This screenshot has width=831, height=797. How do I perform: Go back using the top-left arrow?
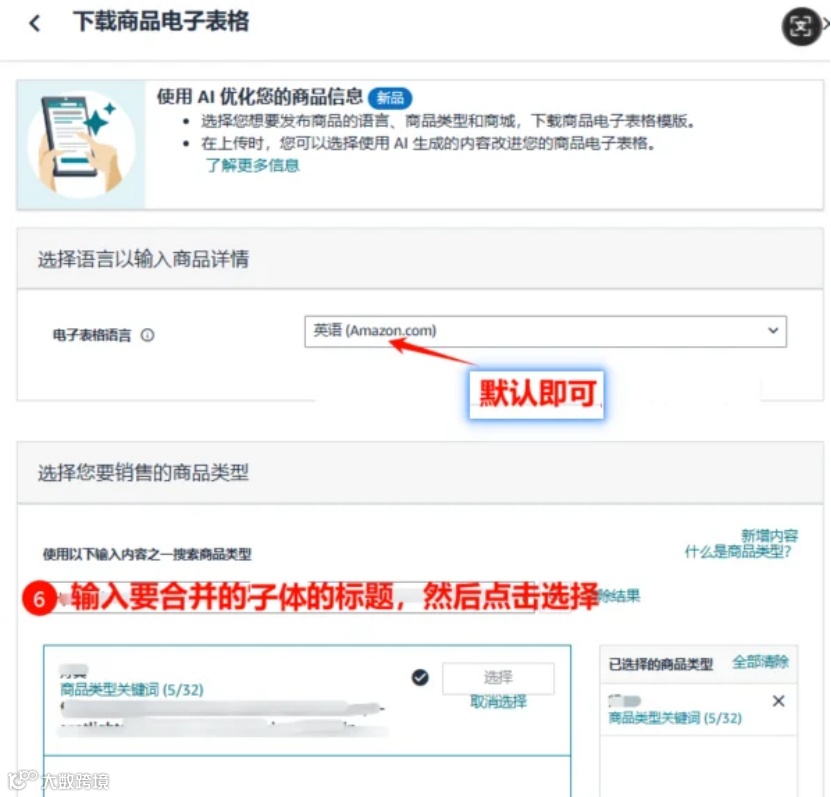point(35,23)
